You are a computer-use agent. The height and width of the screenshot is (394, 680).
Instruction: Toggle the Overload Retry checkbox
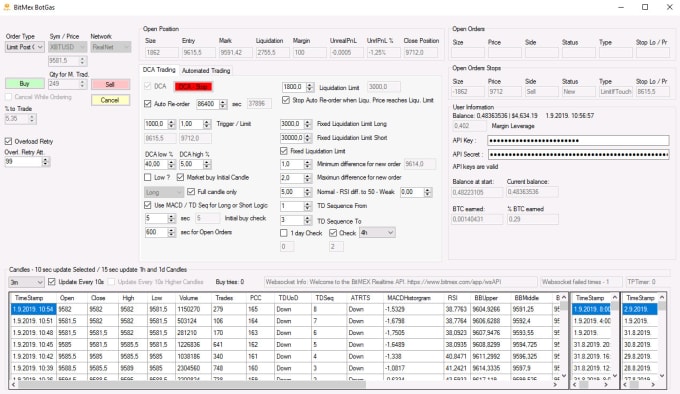click(x=8, y=141)
